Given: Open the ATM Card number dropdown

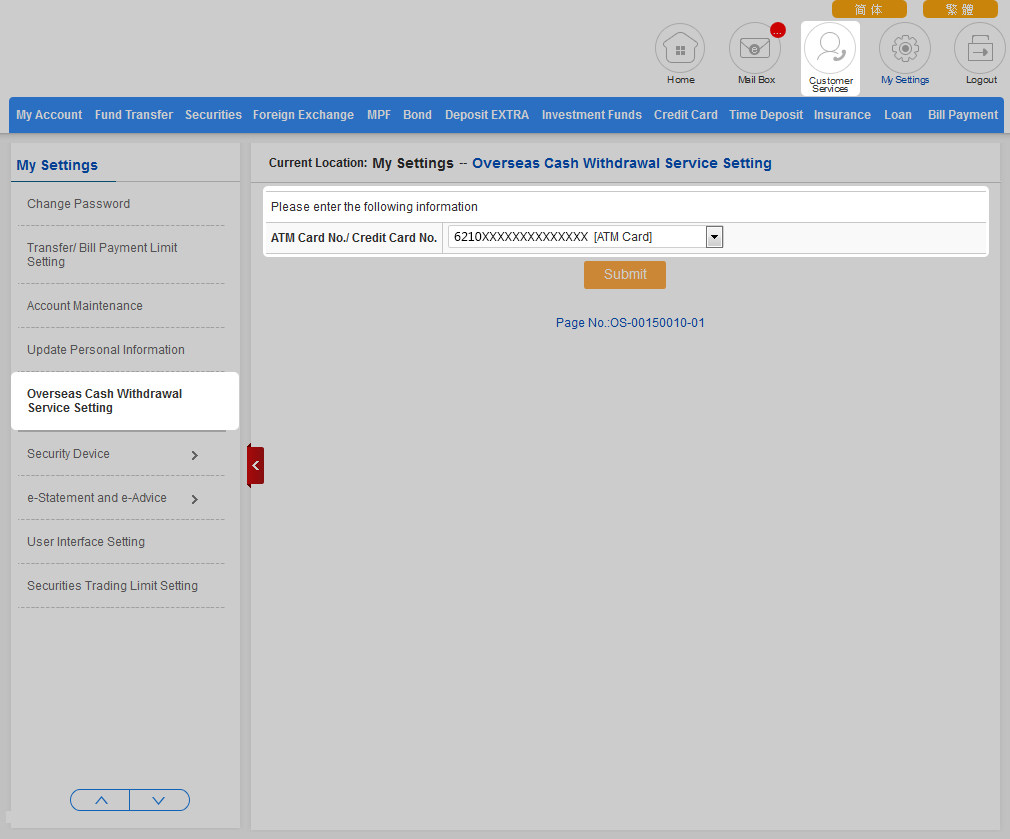Looking at the screenshot, I should pos(714,237).
